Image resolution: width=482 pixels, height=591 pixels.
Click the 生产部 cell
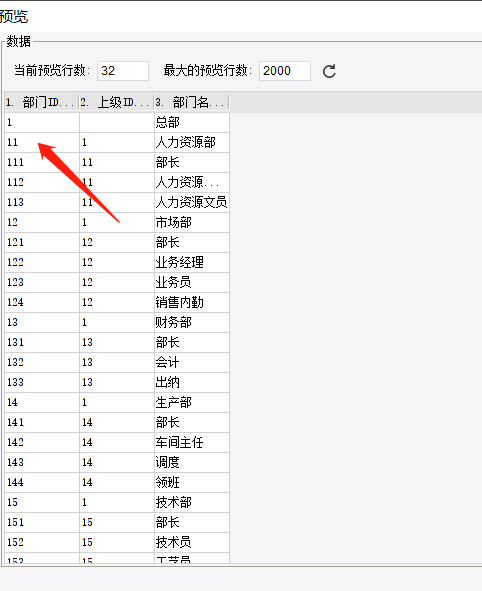click(192, 402)
